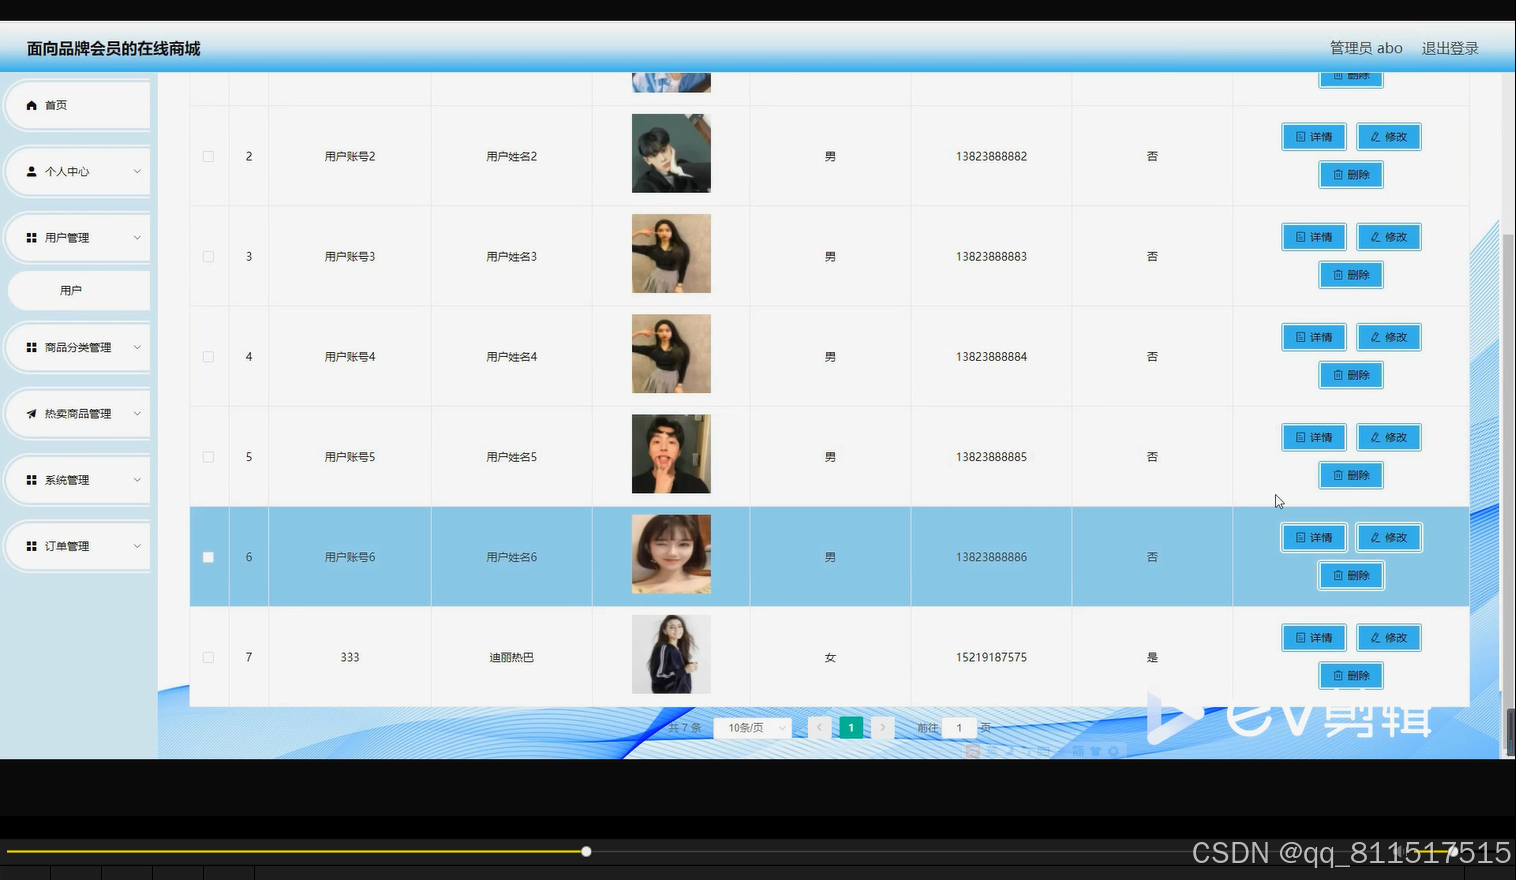Click 删除 for row 用户账号3

(x=1351, y=275)
